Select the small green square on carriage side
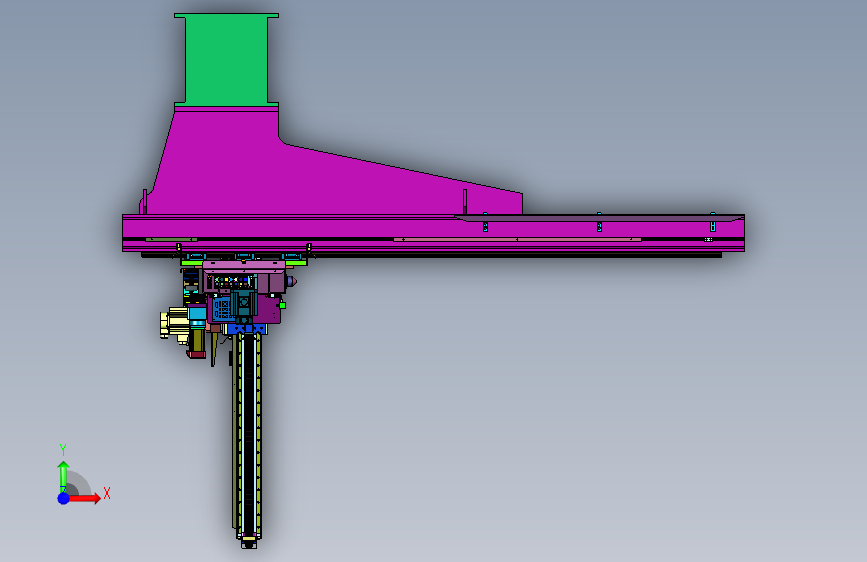The width and height of the screenshot is (867, 562). pyautogui.click(x=283, y=305)
